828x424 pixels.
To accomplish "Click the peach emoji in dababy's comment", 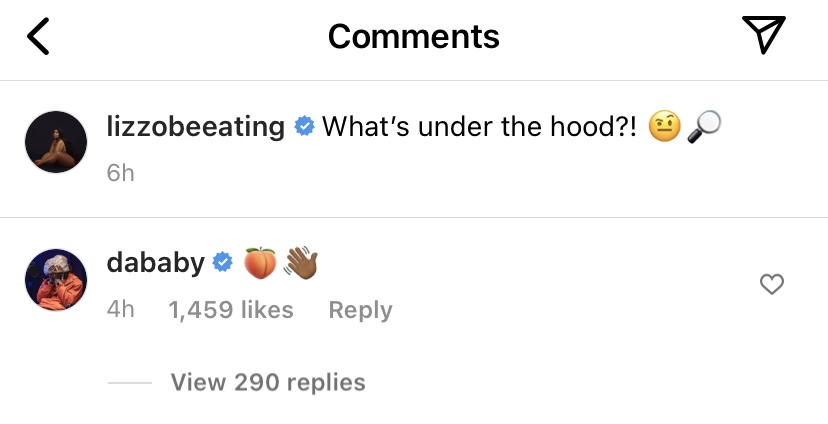I will (260, 262).
